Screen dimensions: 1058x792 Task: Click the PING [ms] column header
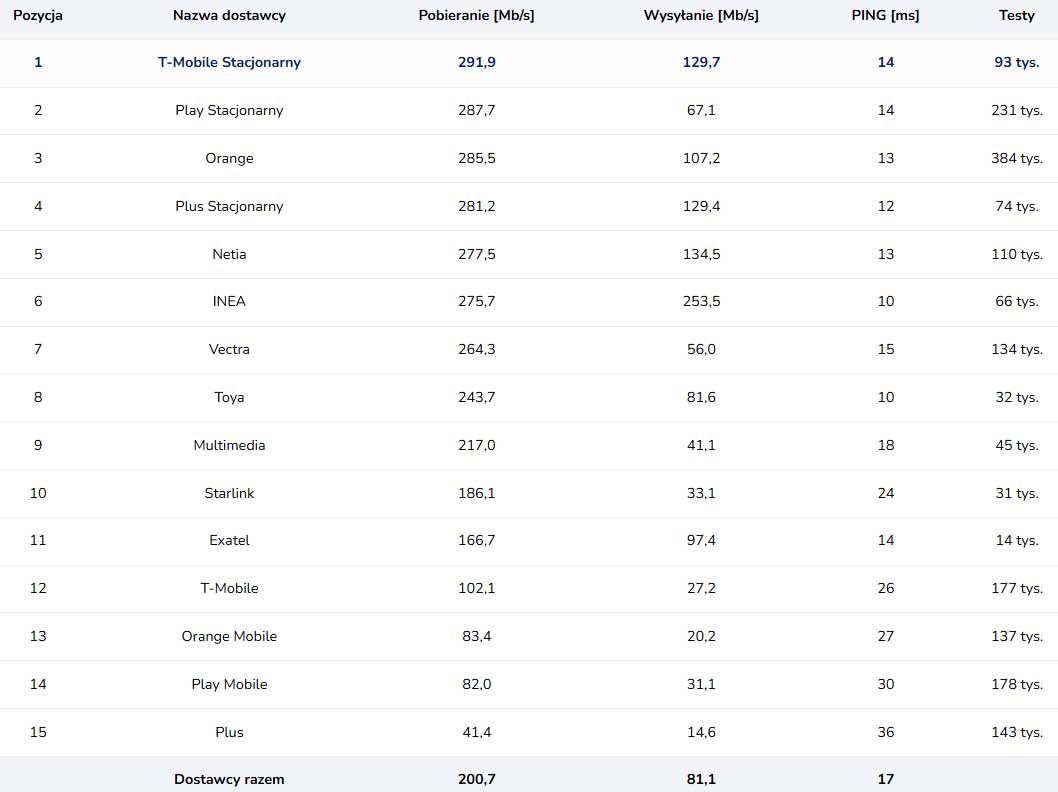(x=886, y=15)
